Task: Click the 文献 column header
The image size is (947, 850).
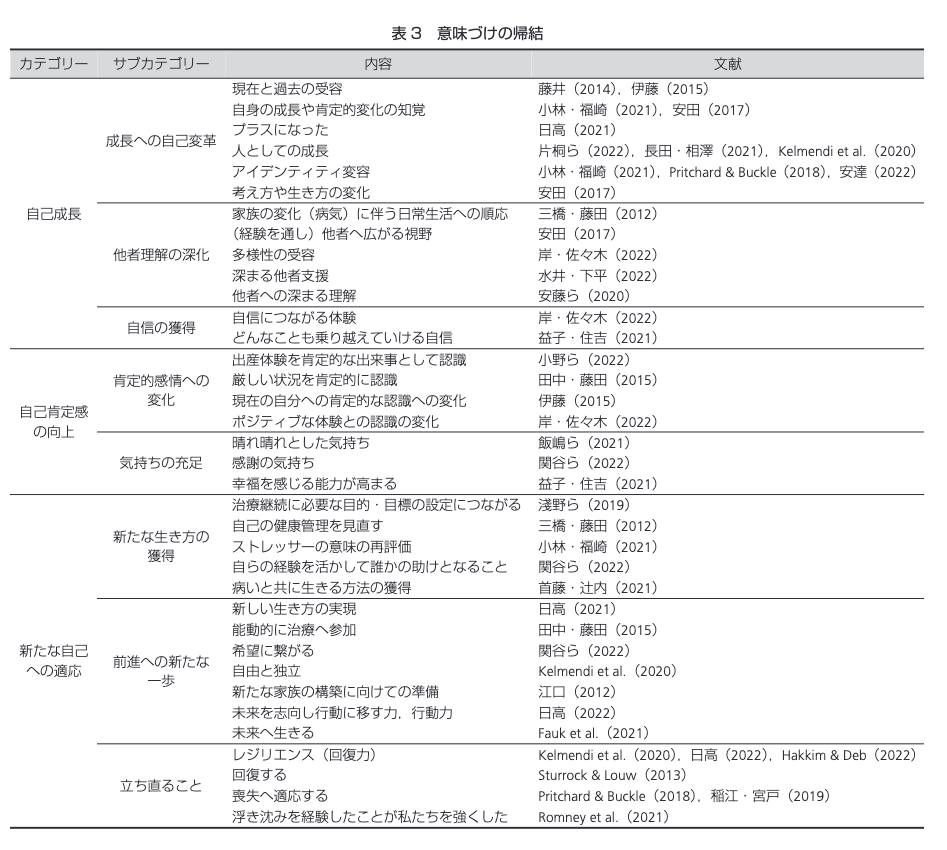Action: click(727, 64)
